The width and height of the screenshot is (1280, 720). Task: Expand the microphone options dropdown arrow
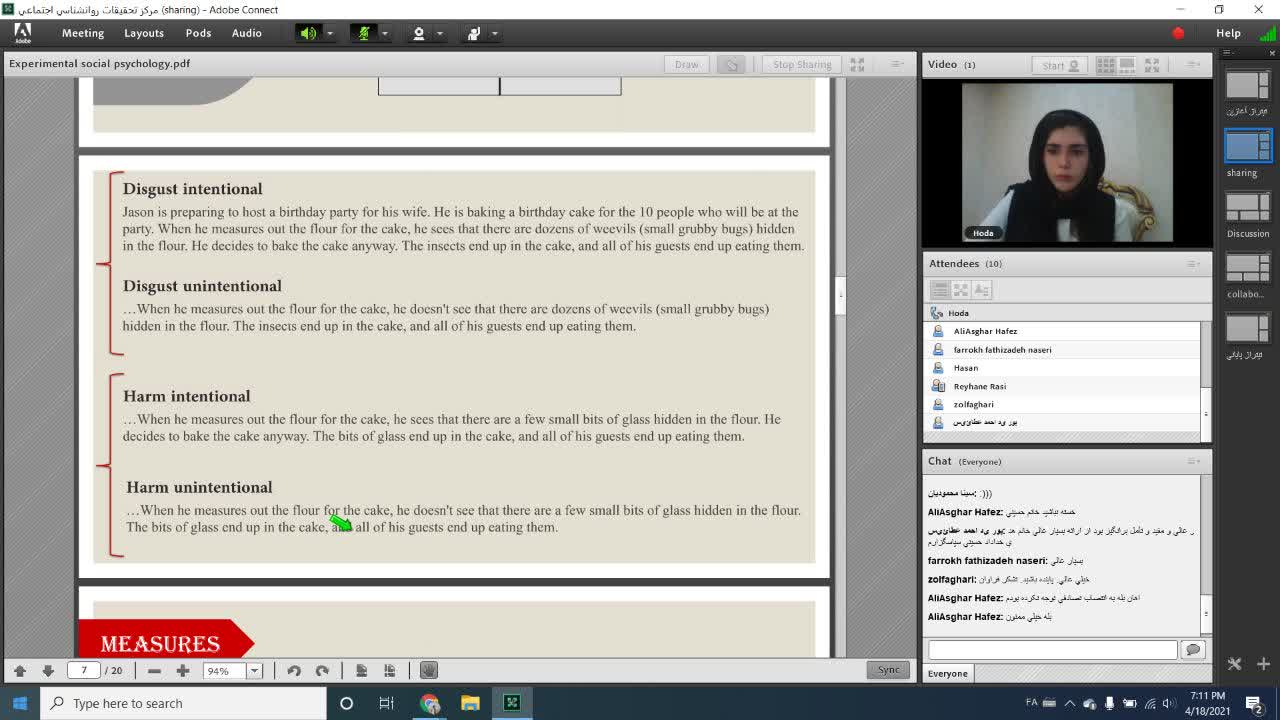(384, 33)
